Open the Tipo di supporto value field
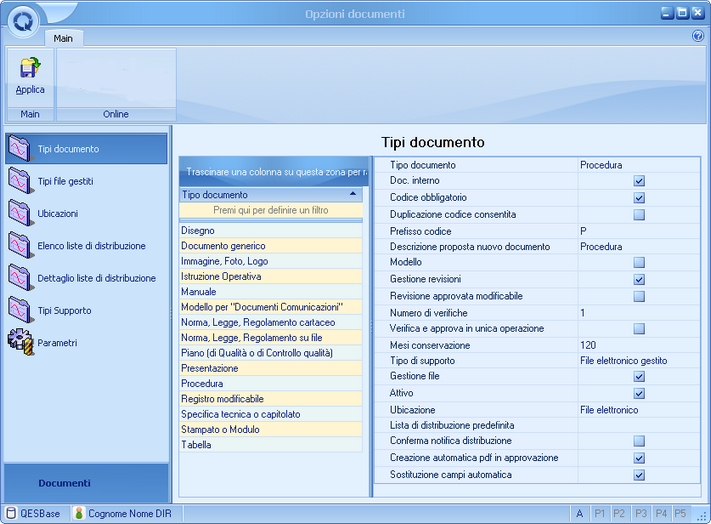The width and height of the screenshot is (711, 524). (x=639, y=361)
